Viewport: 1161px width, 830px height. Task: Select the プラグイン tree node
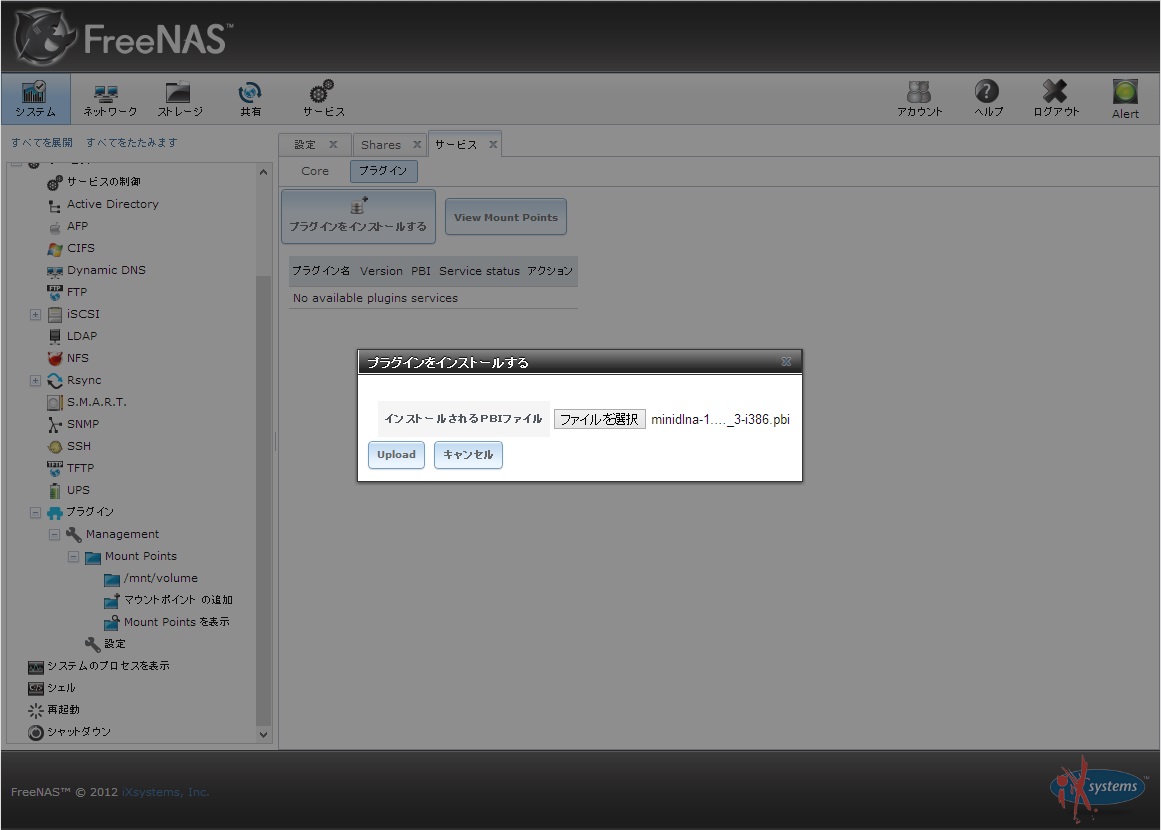pyautogui.click(x=90, y=512)
